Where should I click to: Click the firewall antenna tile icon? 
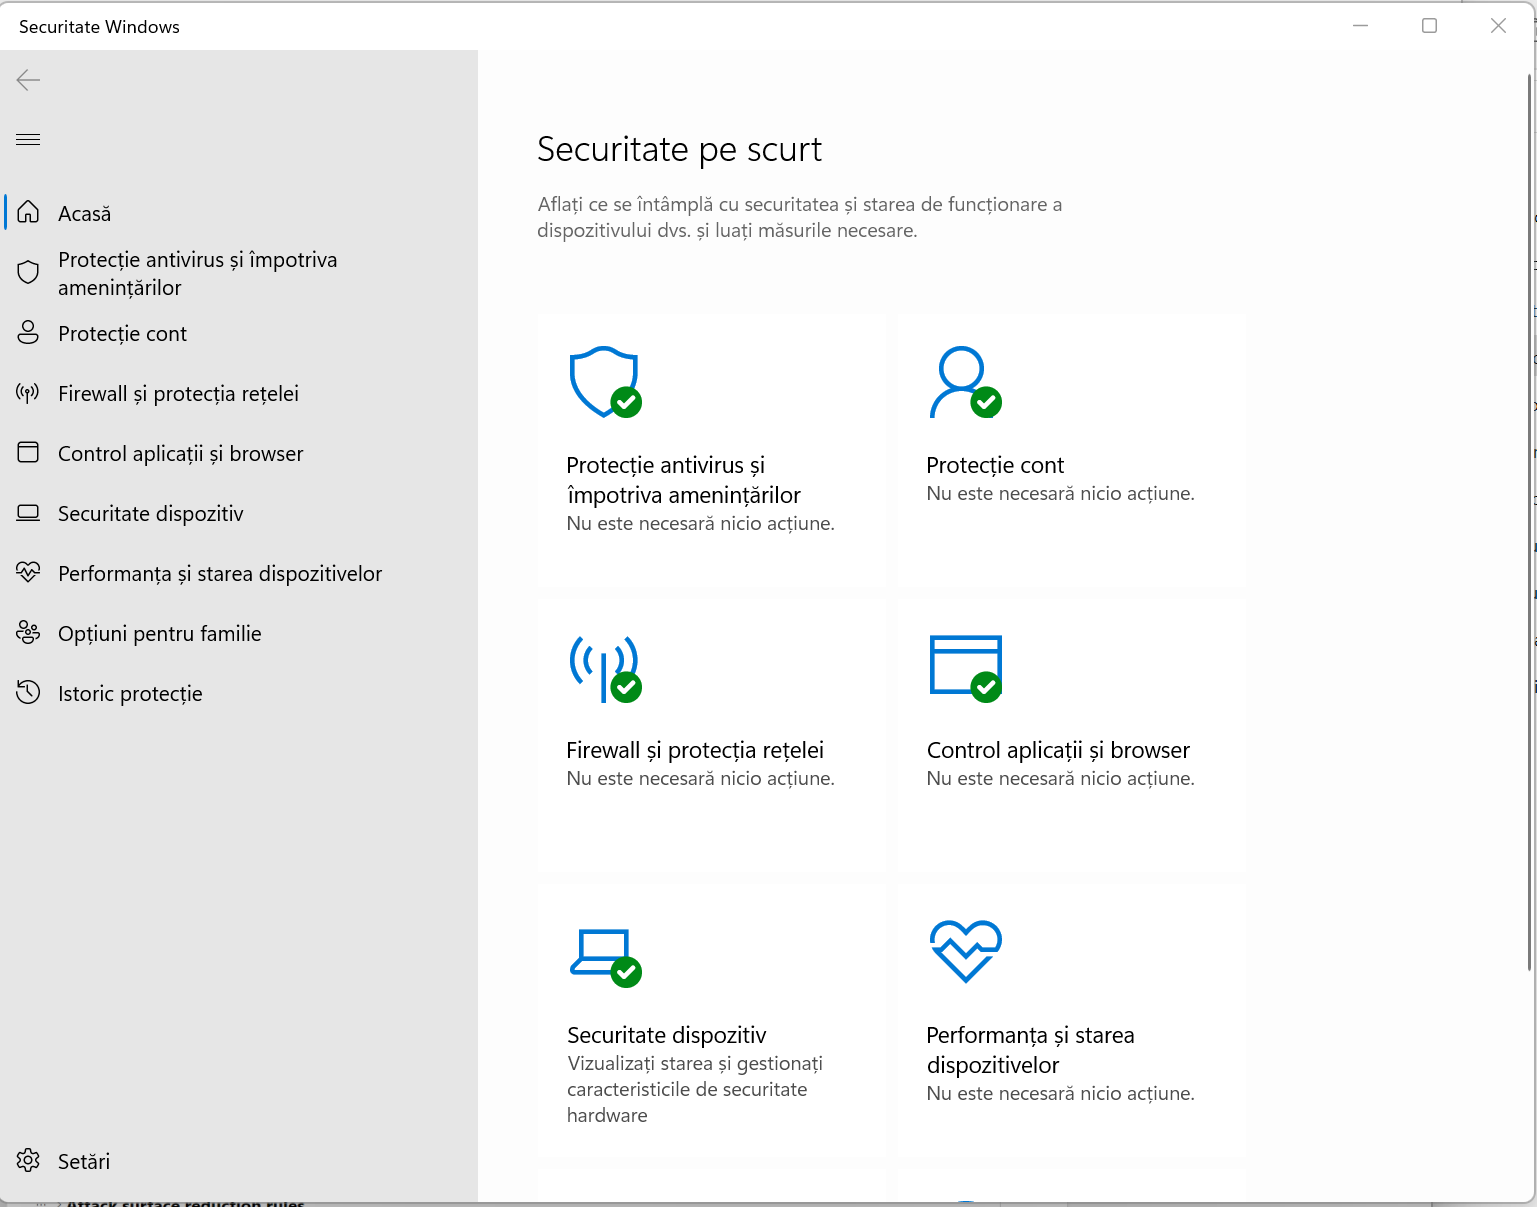point(604,668)
